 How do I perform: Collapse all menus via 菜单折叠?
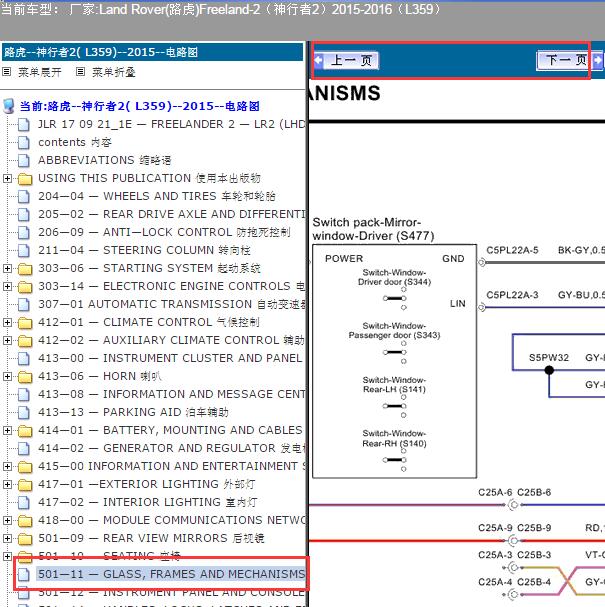113,72
